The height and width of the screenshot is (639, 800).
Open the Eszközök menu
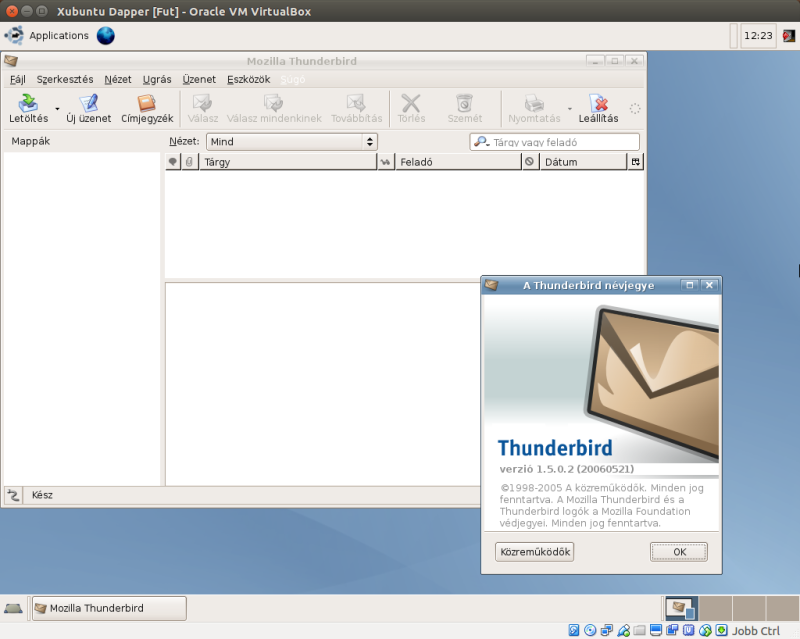click(248, 79)
